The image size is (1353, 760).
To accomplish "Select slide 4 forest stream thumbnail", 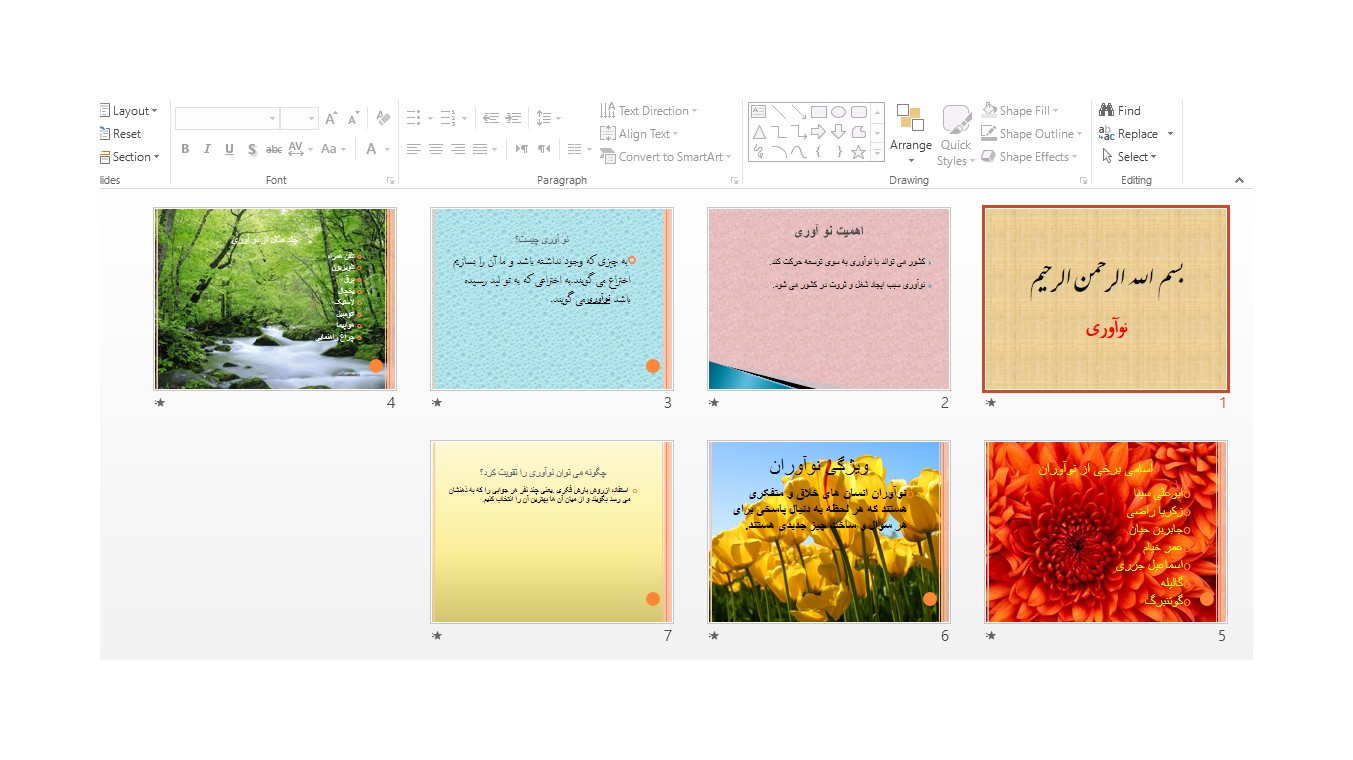I will click(275, 299).
